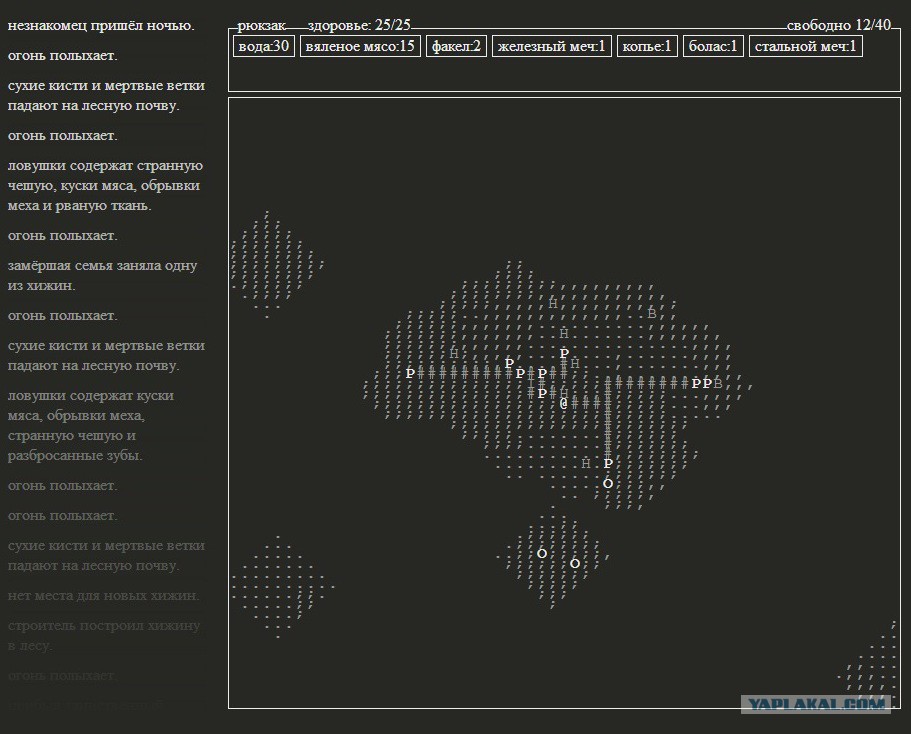Click the southern P above the O symbol
Viewport: 911px width, 734px height.
click(x=608, y=463)
